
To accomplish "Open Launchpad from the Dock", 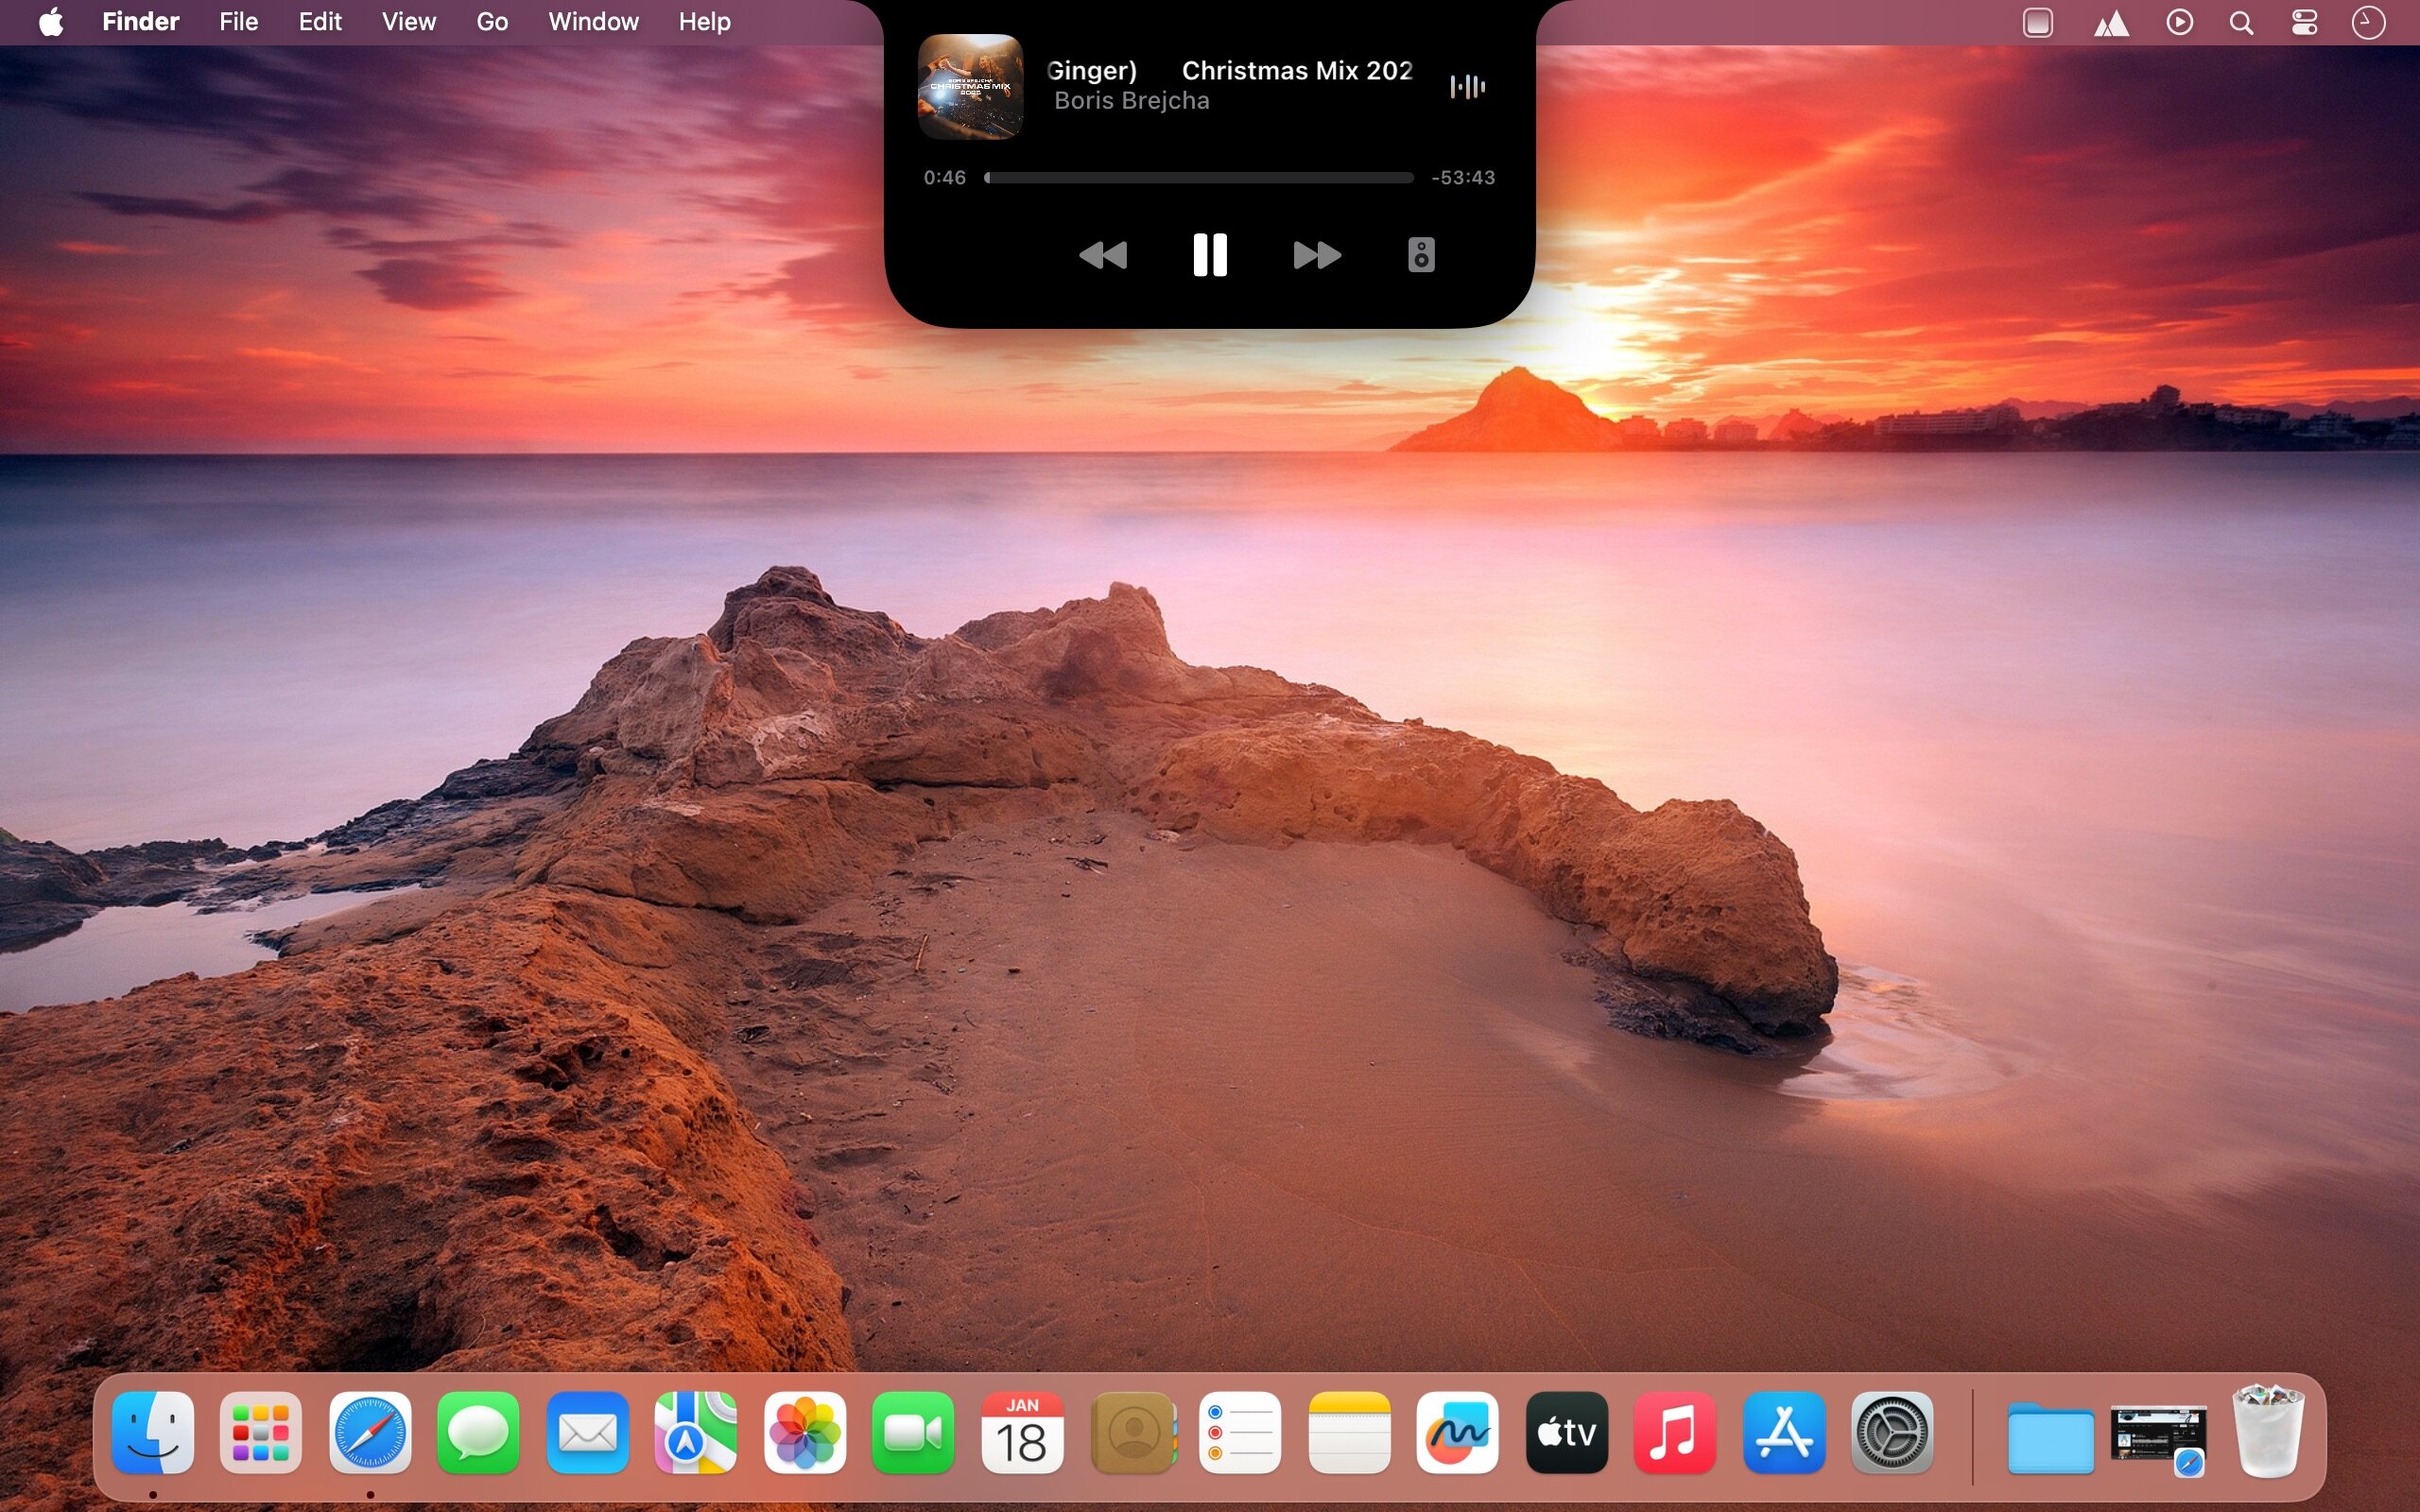I will (261, 1432).
